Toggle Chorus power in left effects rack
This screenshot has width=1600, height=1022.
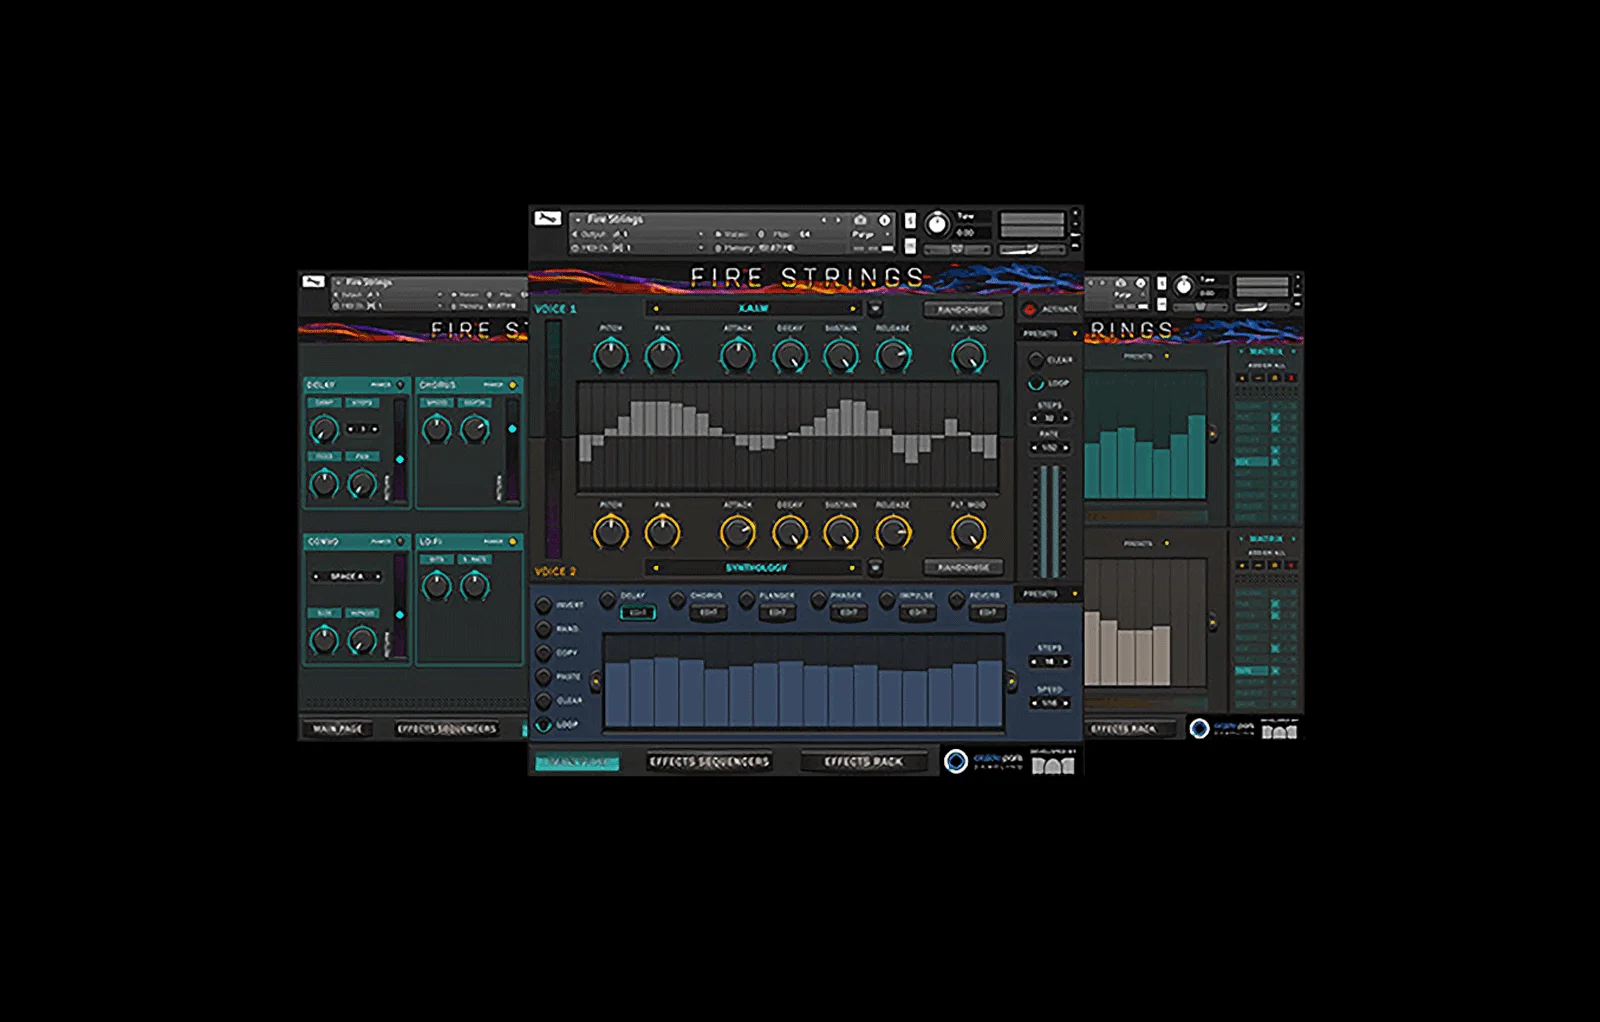click(x=513, y=385)
